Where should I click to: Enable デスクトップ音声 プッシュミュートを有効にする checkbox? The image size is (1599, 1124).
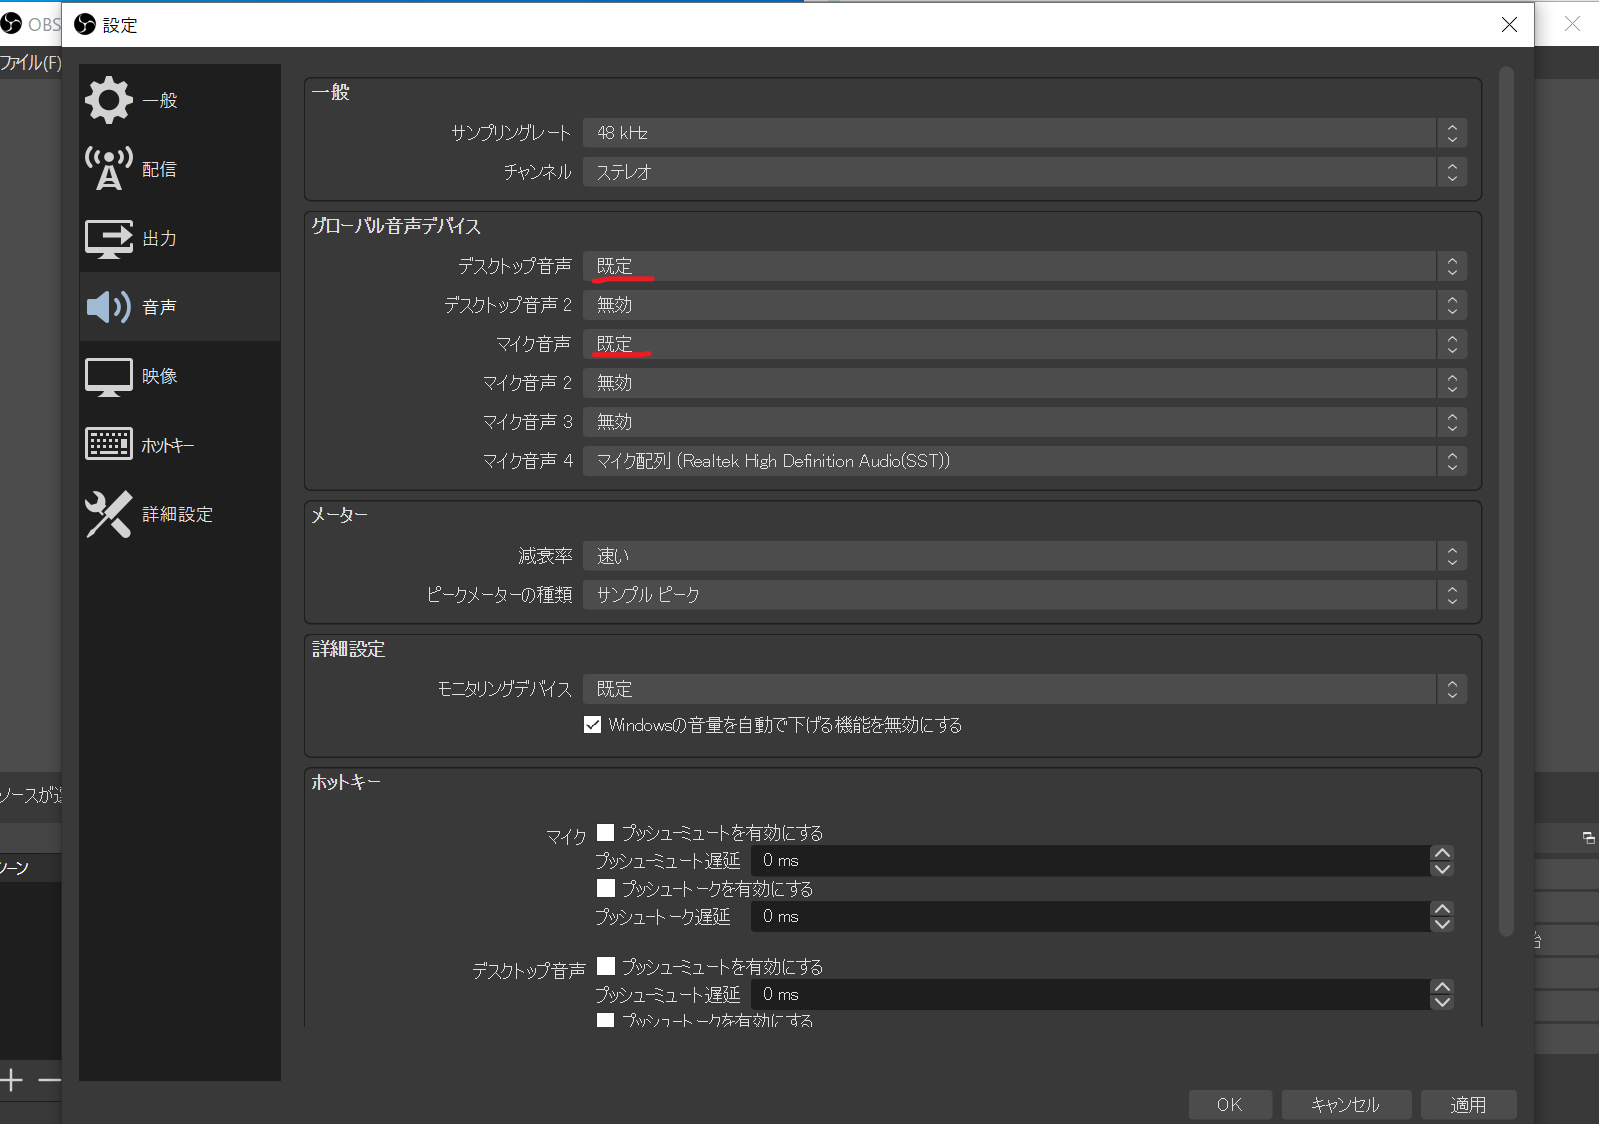605,966
